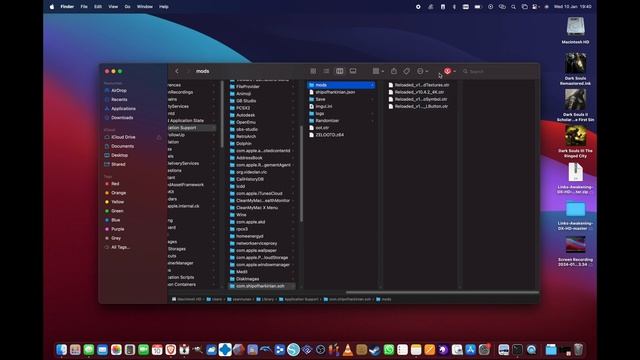Open Trash in the Dock

click(578, 350)
